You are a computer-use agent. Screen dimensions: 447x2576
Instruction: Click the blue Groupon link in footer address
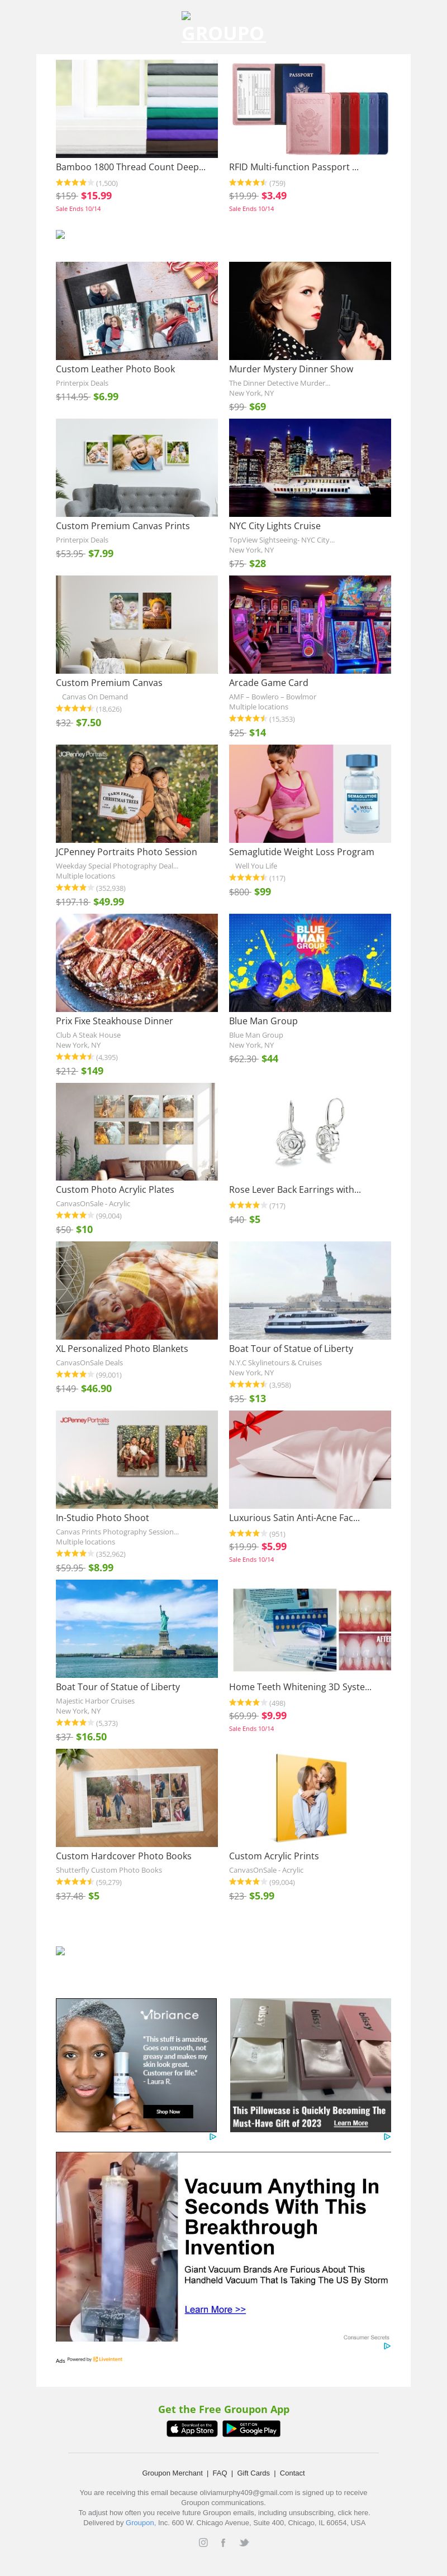(140, 2523)
